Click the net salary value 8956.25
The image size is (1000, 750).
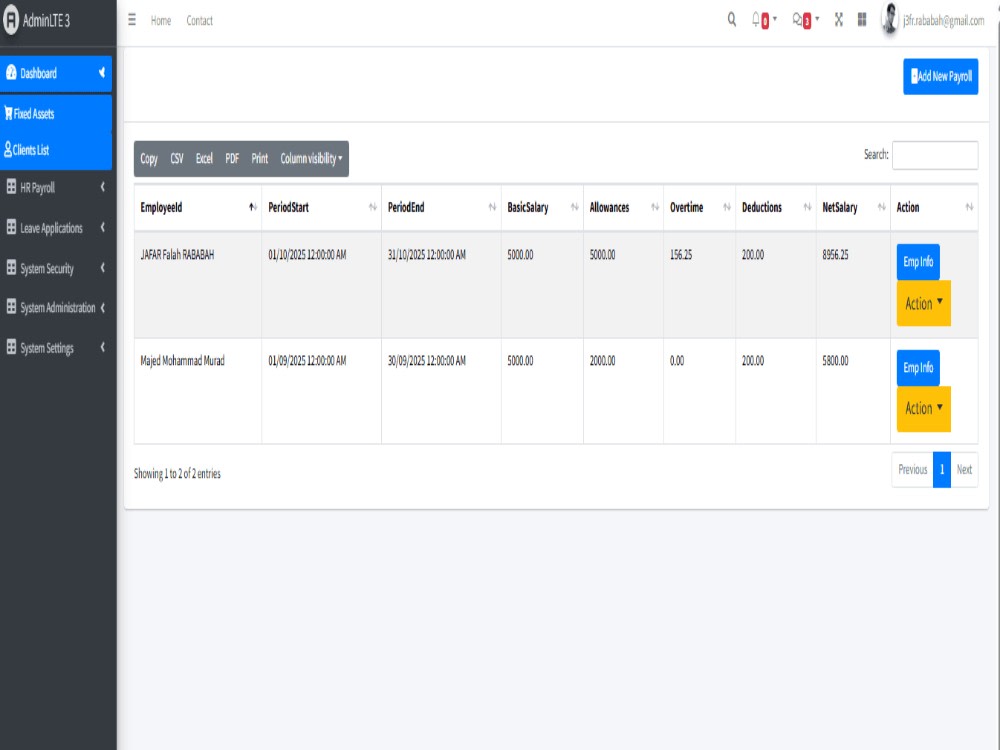pyautogui.click(x=835, y=254)
